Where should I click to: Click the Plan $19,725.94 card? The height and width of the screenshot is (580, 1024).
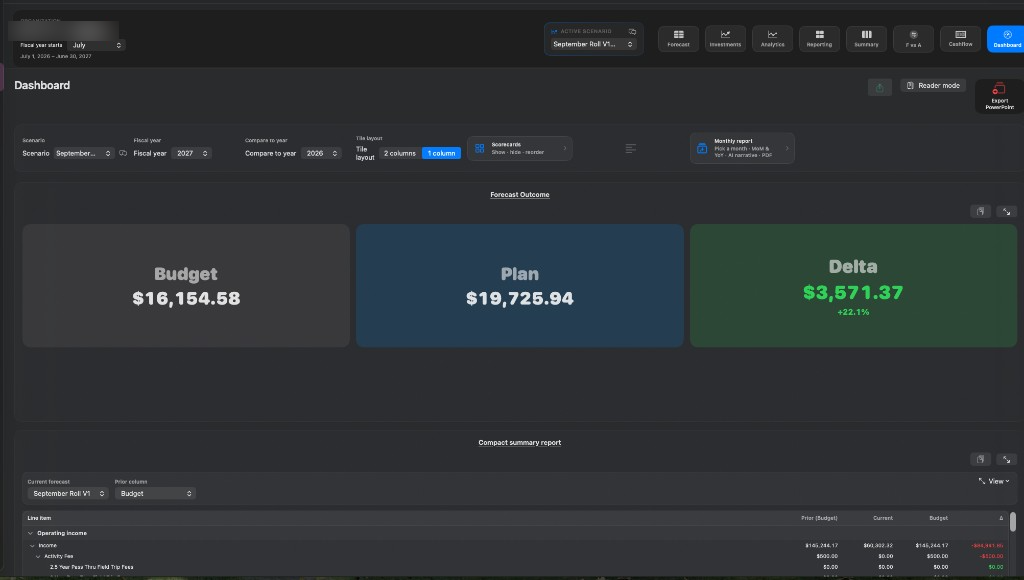coord(520,285)
